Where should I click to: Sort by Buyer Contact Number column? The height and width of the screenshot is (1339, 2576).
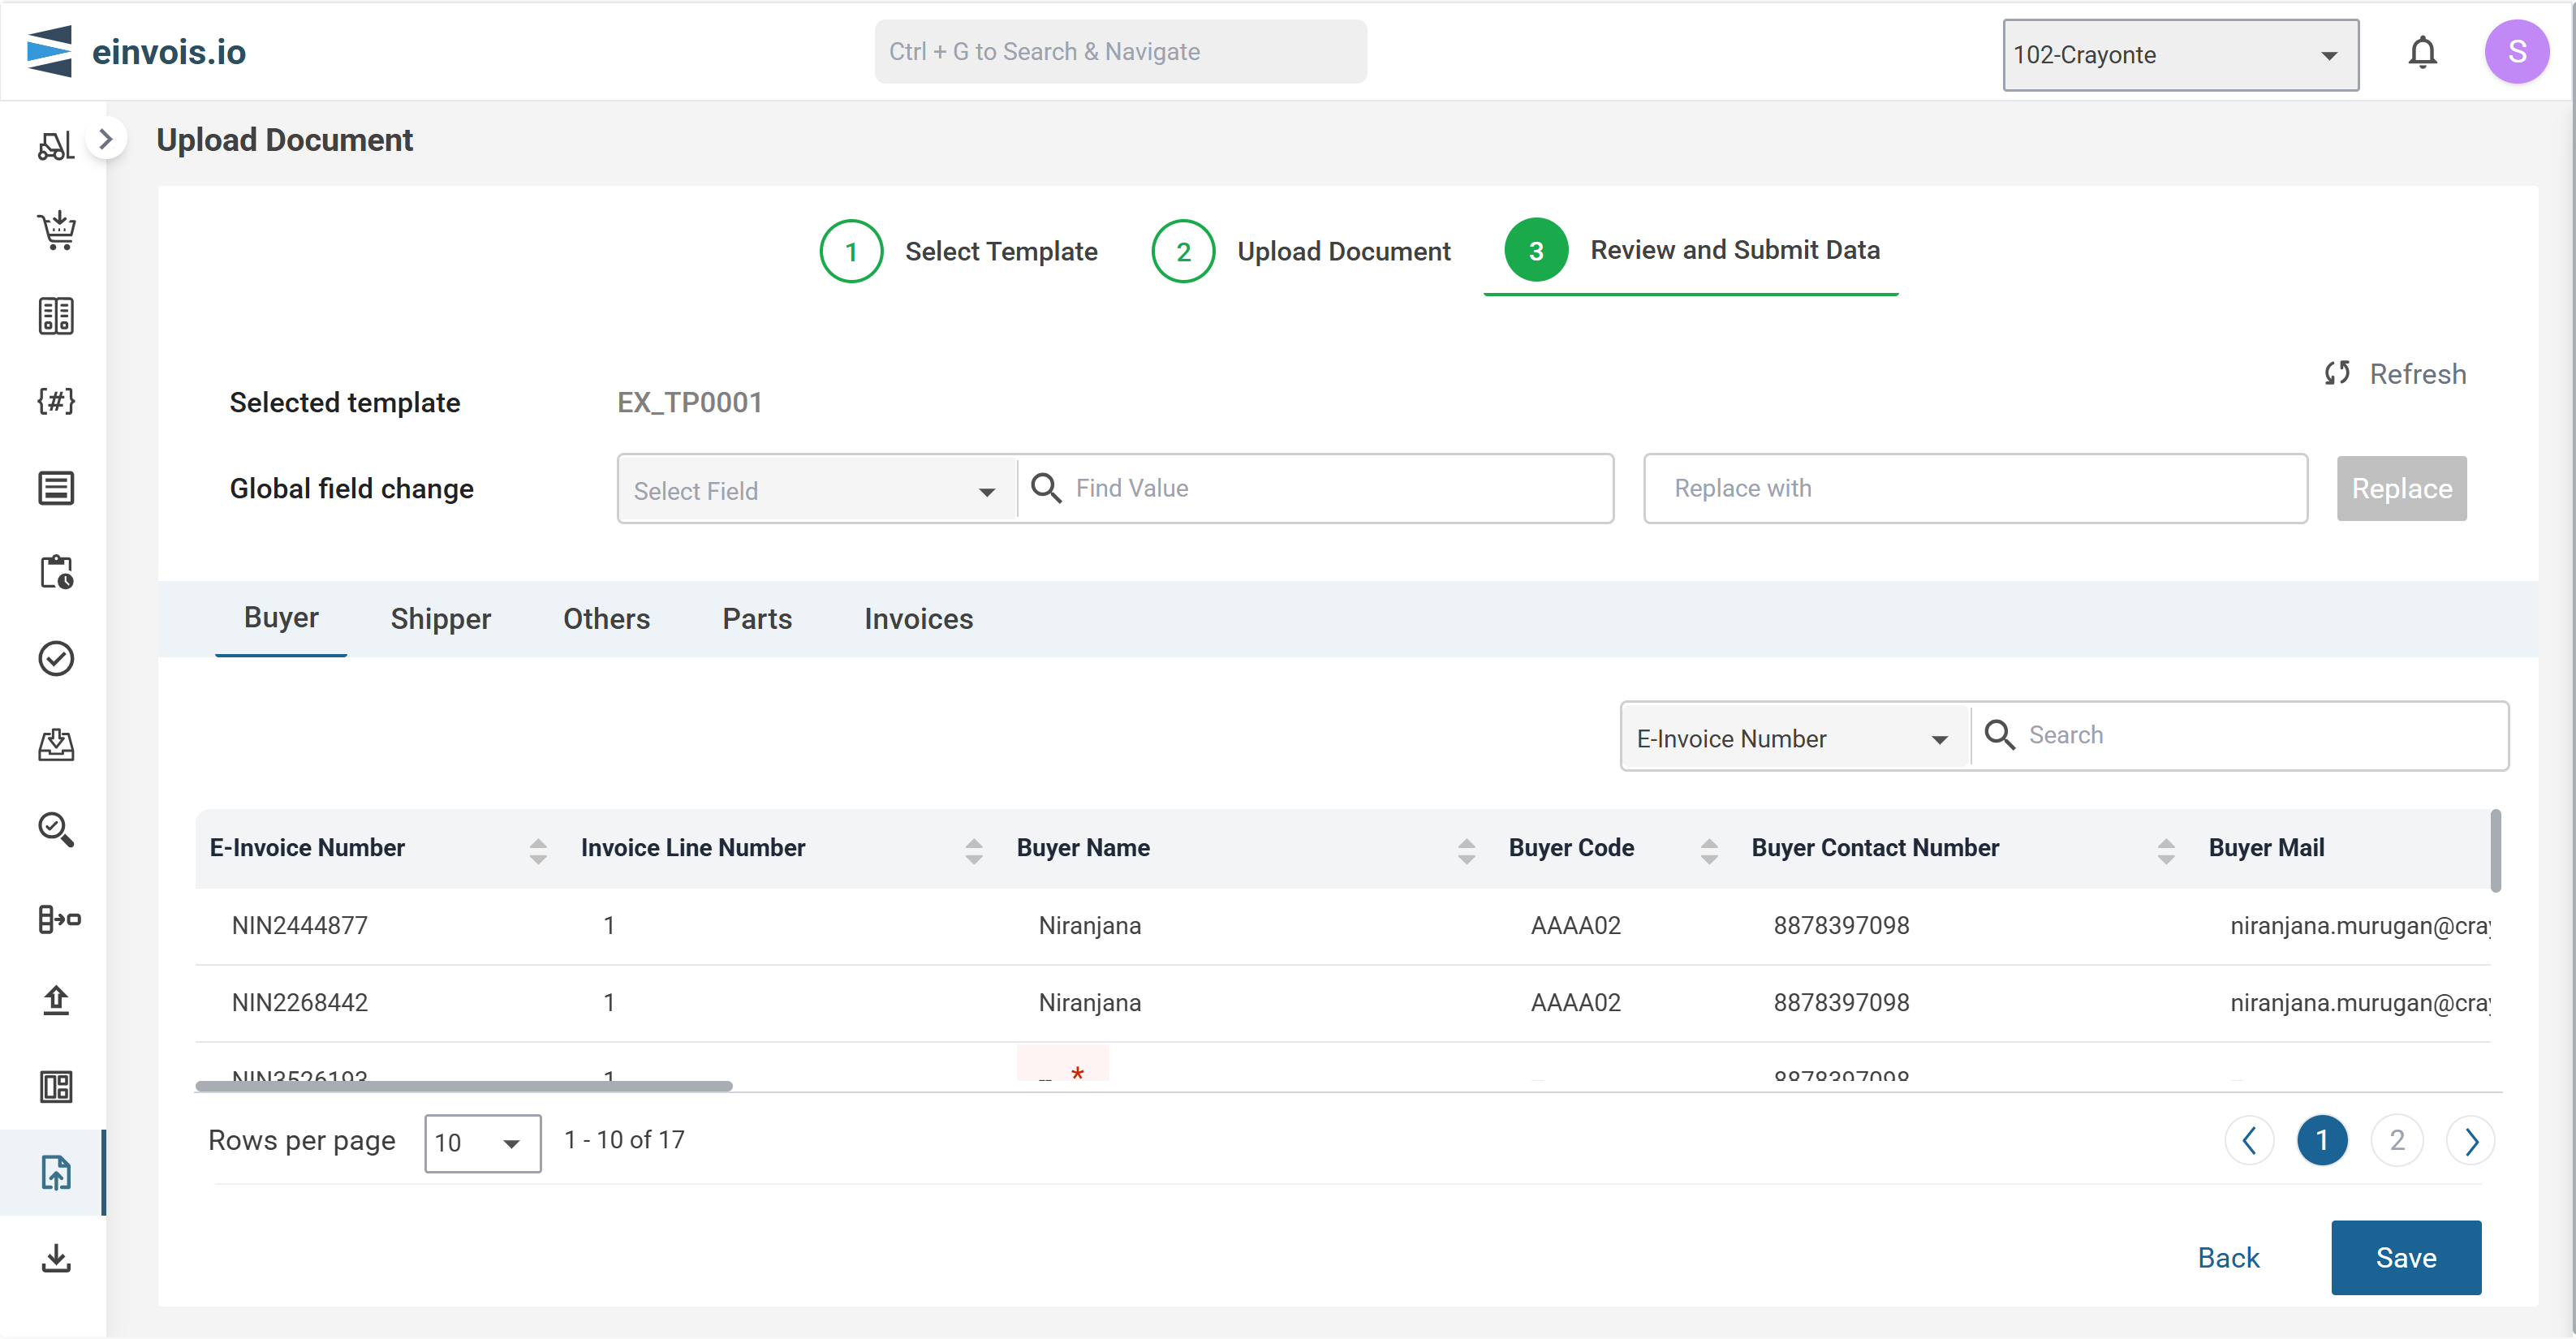click(2166, 851)
